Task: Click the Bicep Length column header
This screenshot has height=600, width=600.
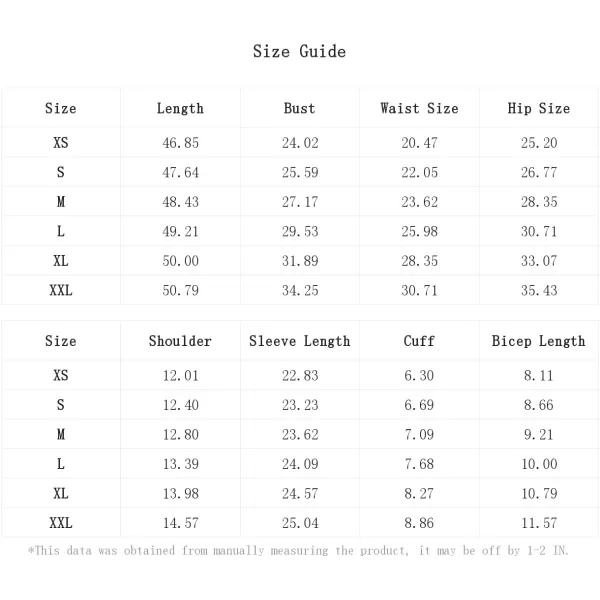Action: pos(539,341)
